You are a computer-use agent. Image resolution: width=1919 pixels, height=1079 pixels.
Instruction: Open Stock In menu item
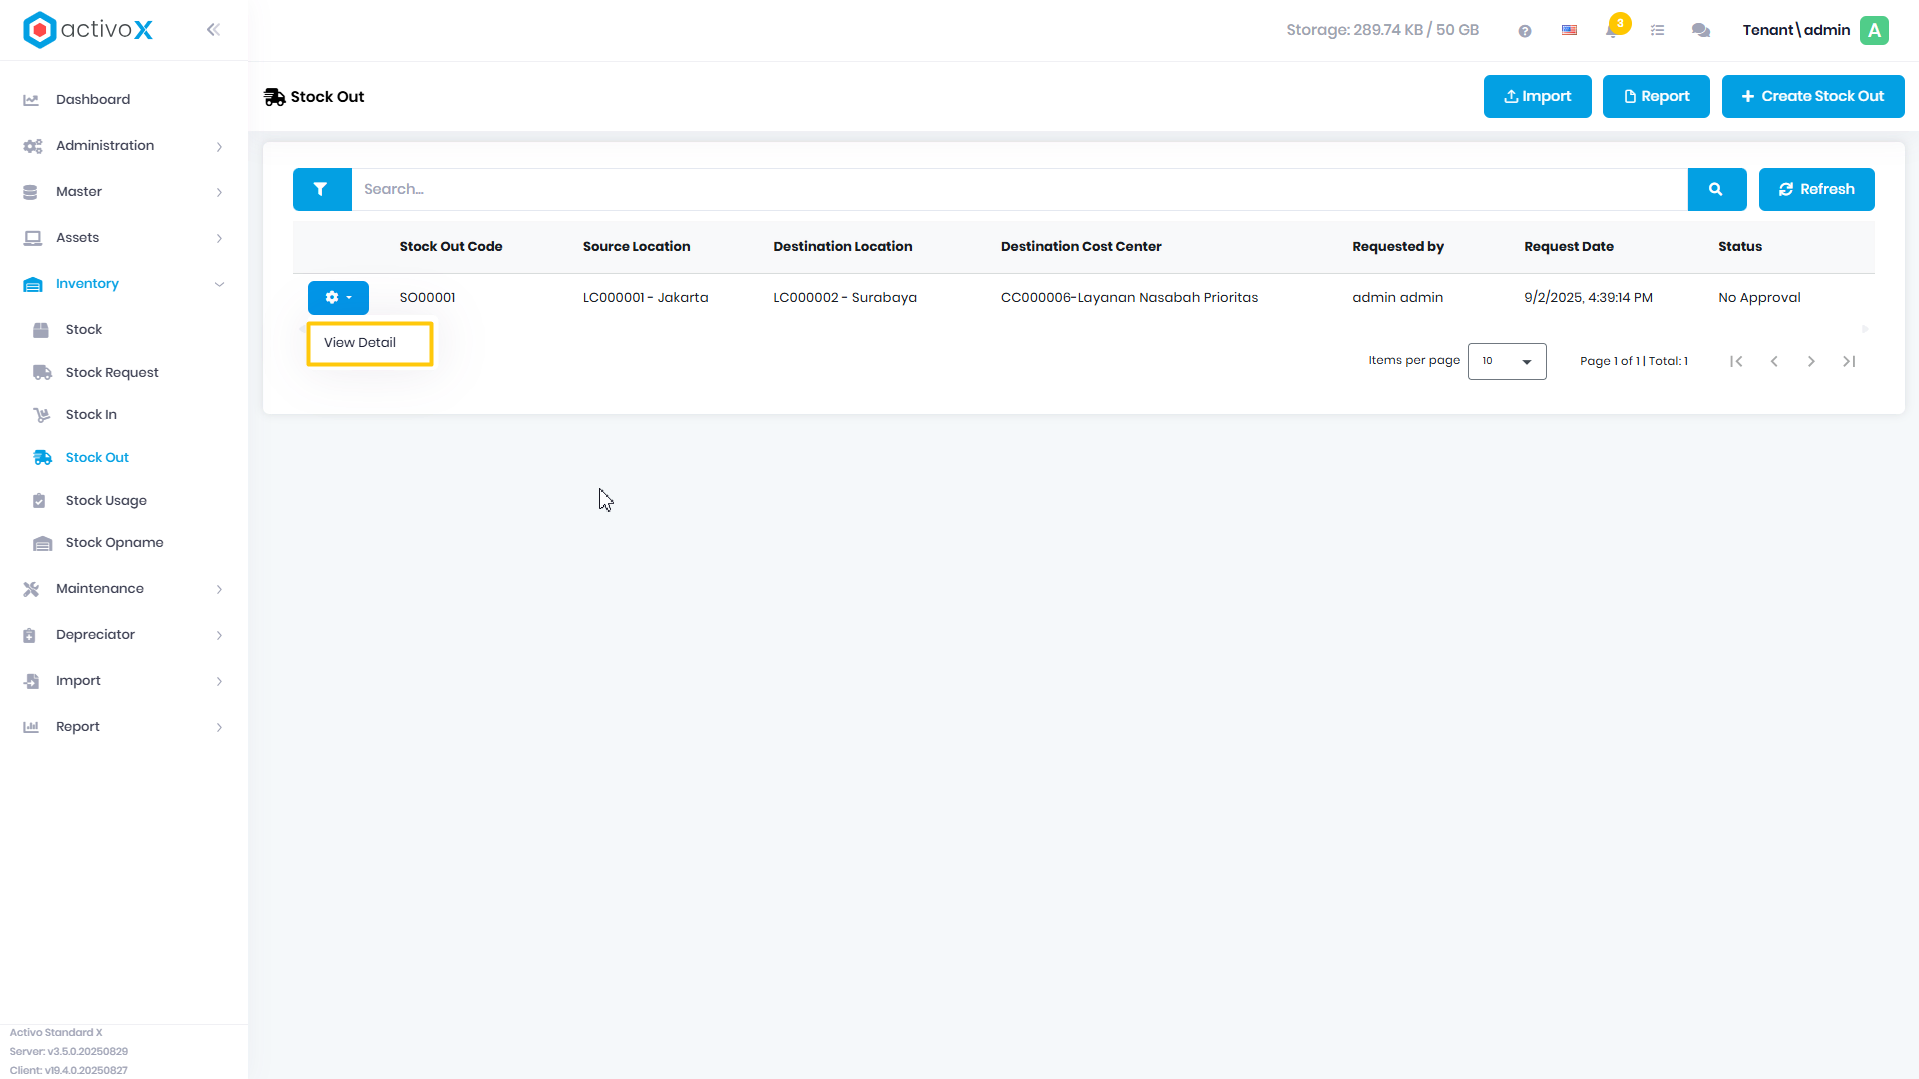pos(91,415)
